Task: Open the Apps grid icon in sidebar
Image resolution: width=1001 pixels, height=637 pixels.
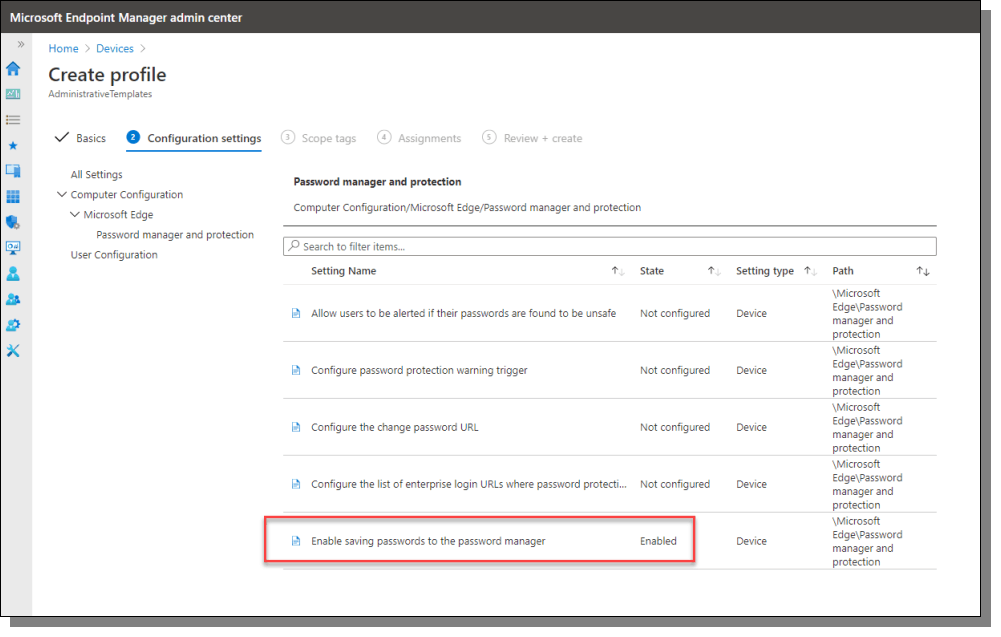Action: coord(13,197)
